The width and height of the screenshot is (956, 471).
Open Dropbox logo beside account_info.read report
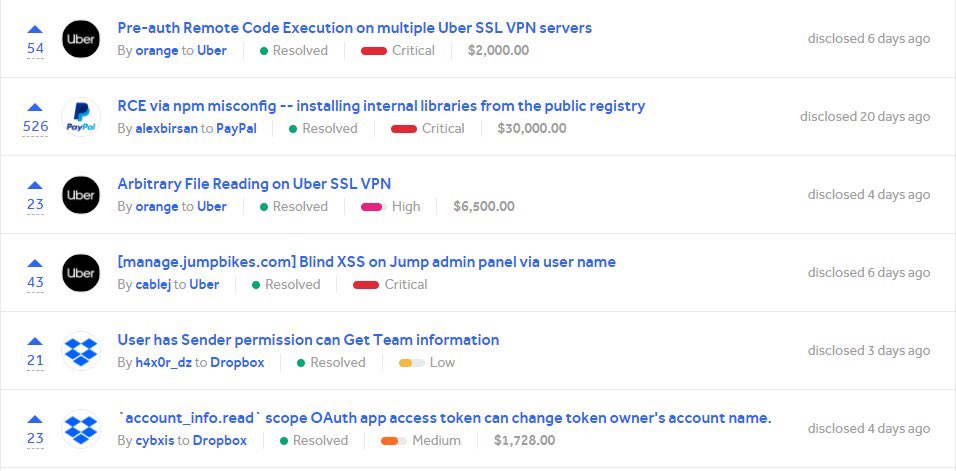[x=81, y=429]
